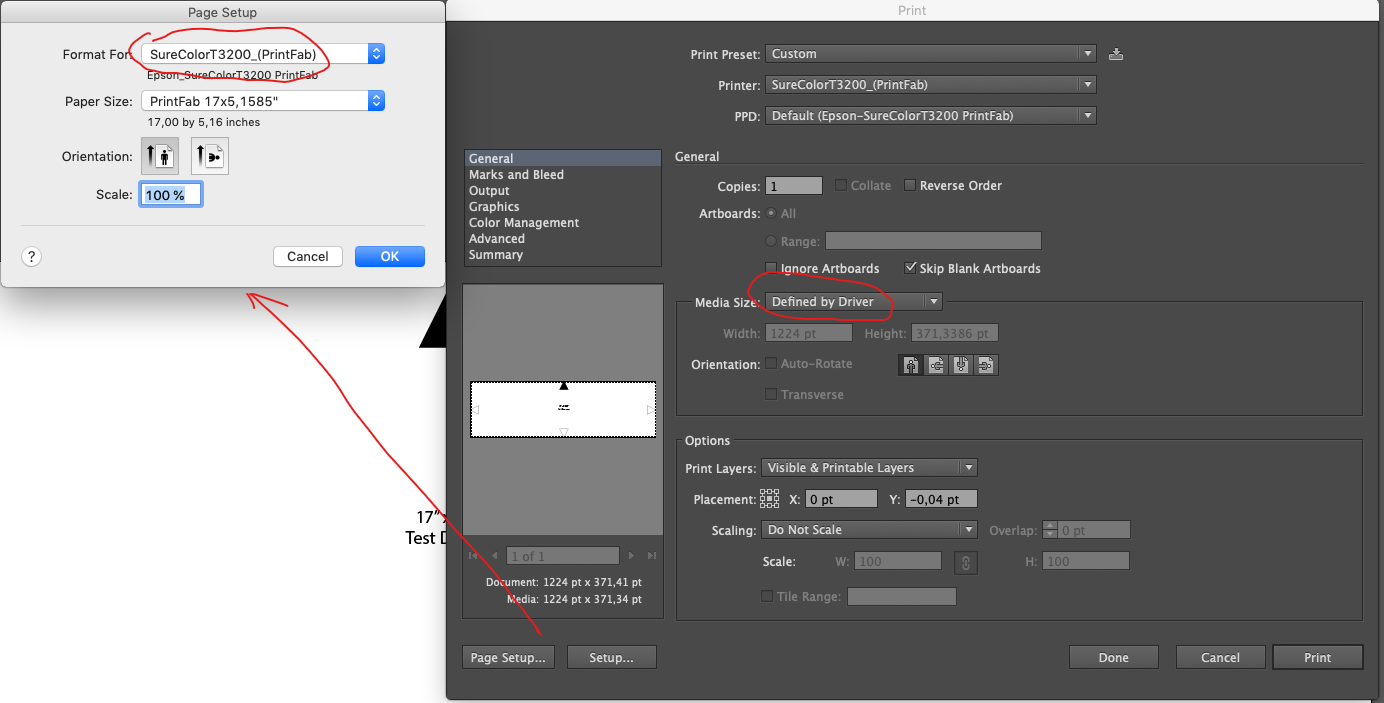This screenshot has width=1384, height=703.
Task: Click the save print preset icon
Action: tap(1116, 54)
